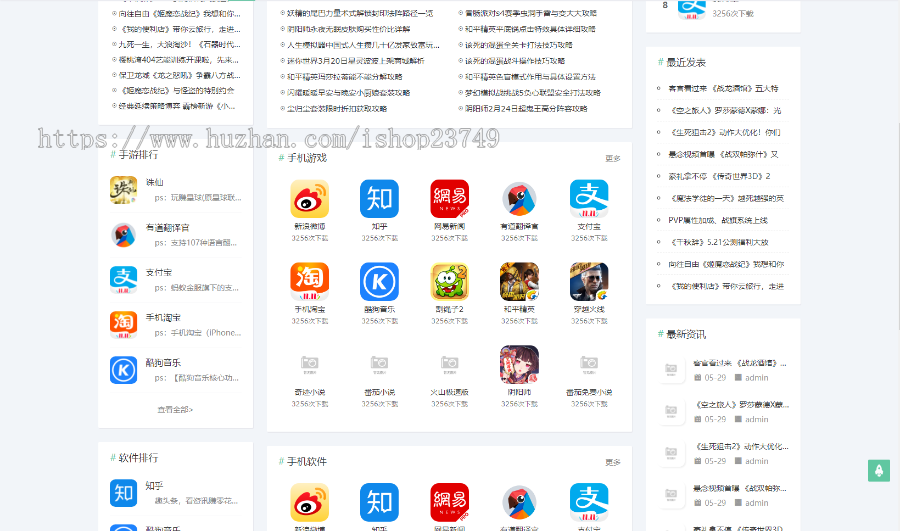The height and width of the screenshot is (531, 900).
Task: Open the Alipay icon beside rank 8
Action: coord(692,9)
